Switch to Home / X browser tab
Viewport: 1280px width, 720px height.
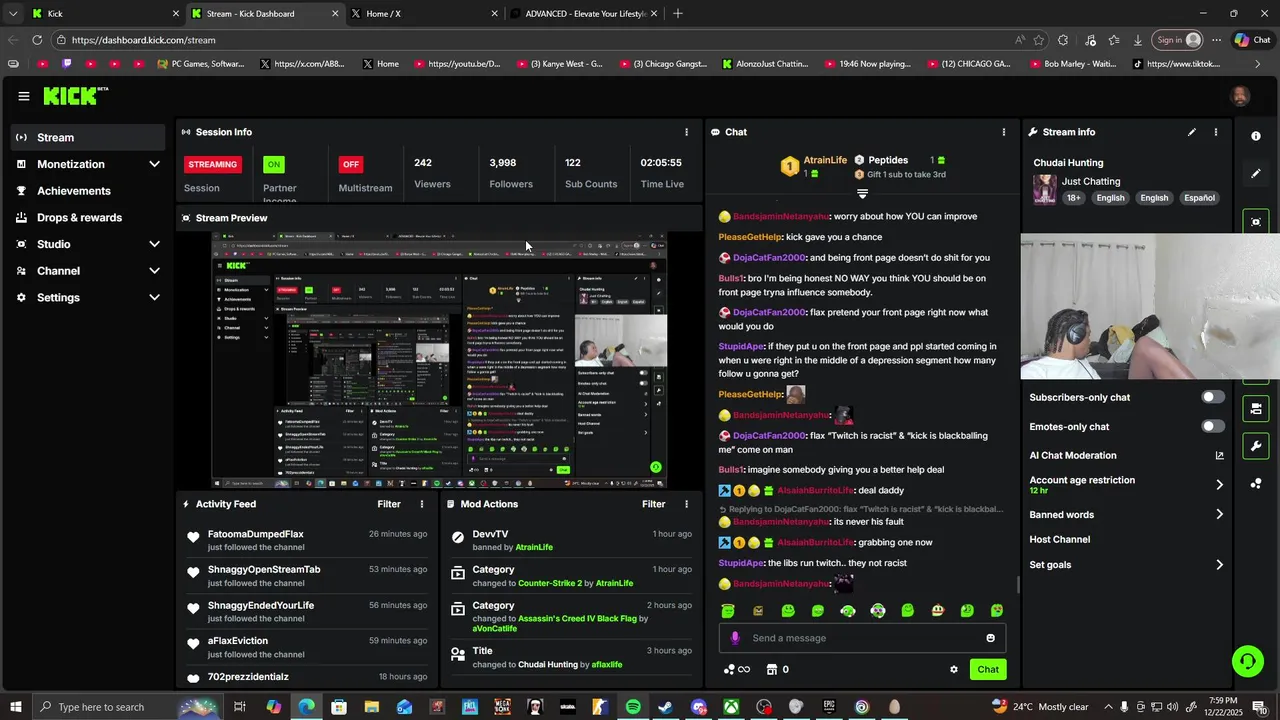[x=423, y=14]
